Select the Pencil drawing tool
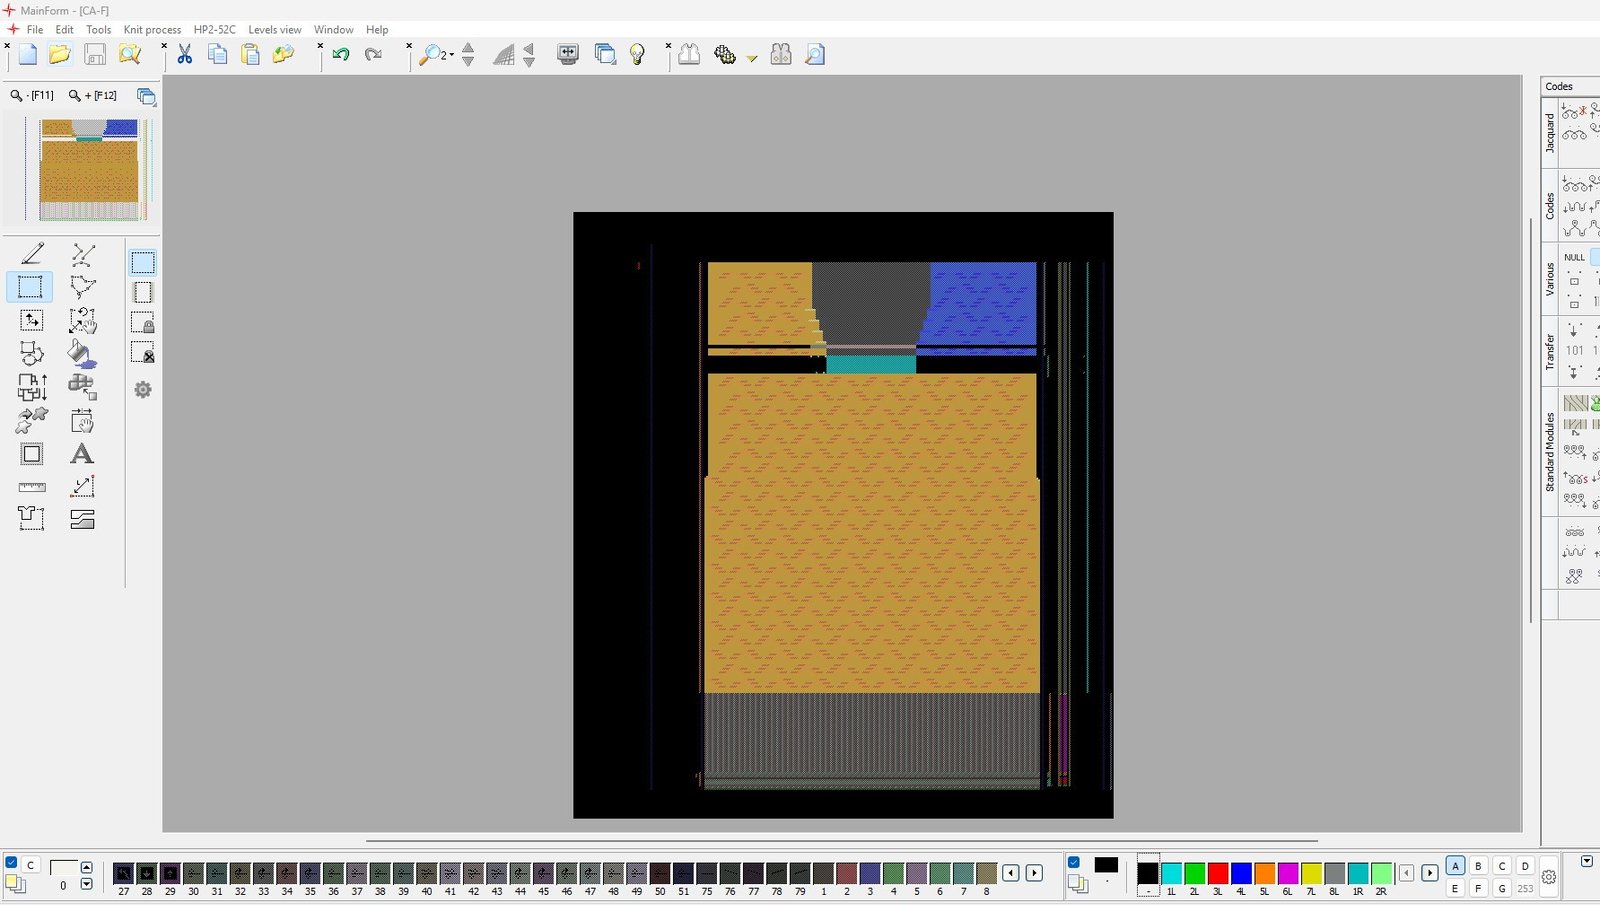1600x905 pixels. pos(32,254)
